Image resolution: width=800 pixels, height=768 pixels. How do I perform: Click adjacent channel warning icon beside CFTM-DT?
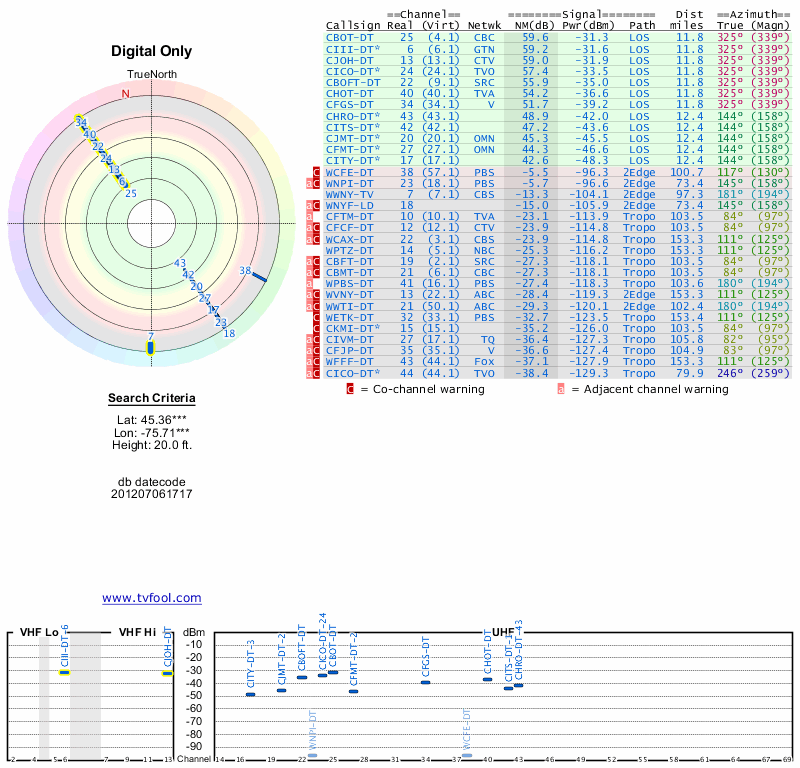309,216
